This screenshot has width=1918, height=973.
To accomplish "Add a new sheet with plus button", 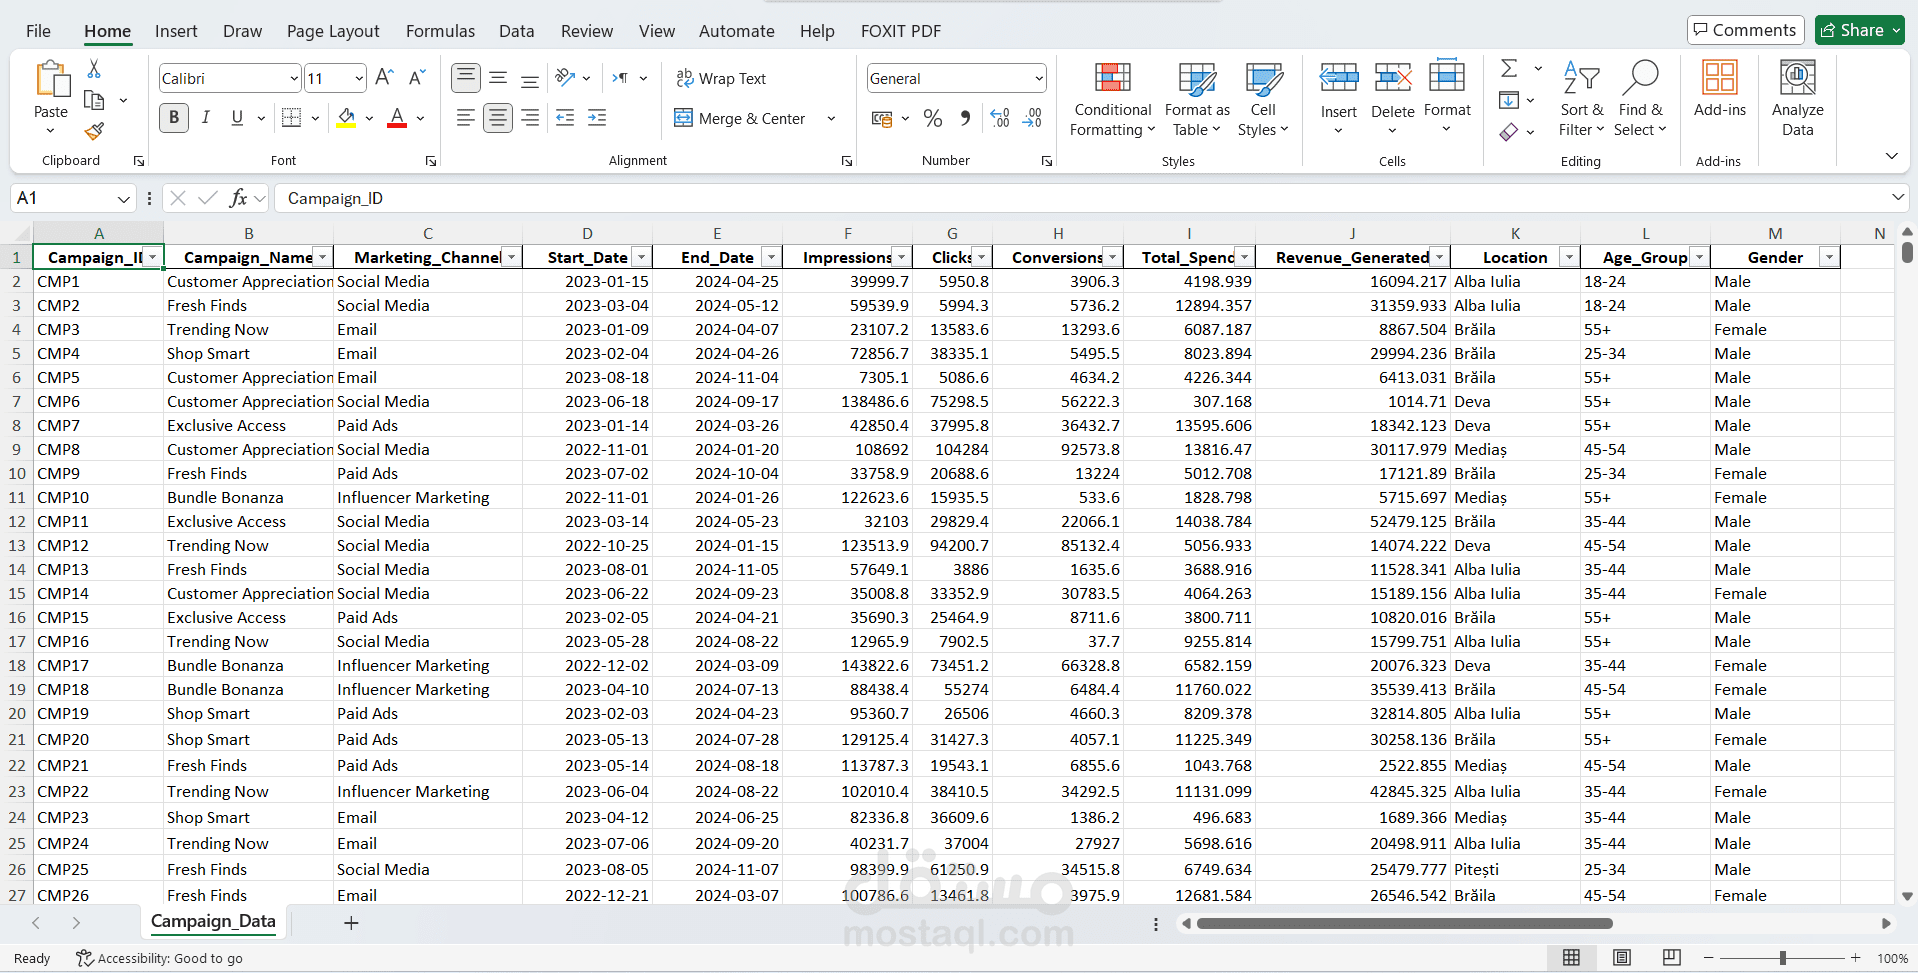I will [x=351, y=923].
